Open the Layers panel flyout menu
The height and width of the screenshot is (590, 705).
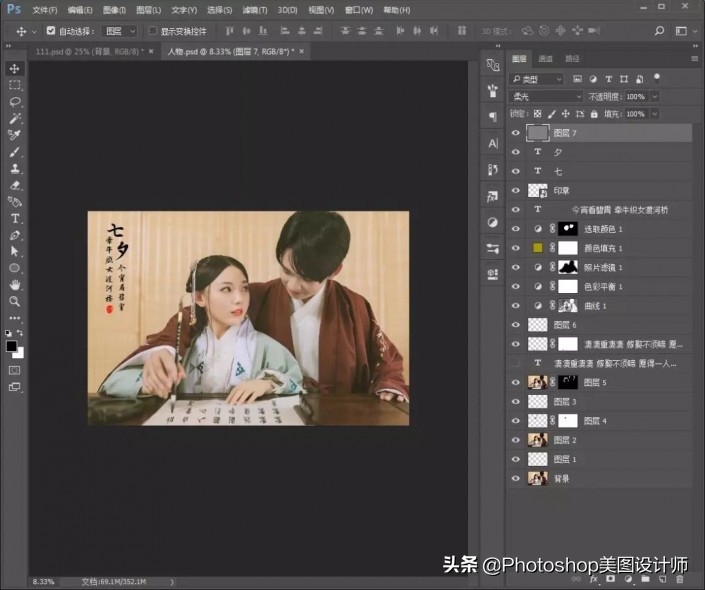click(694, 58)
